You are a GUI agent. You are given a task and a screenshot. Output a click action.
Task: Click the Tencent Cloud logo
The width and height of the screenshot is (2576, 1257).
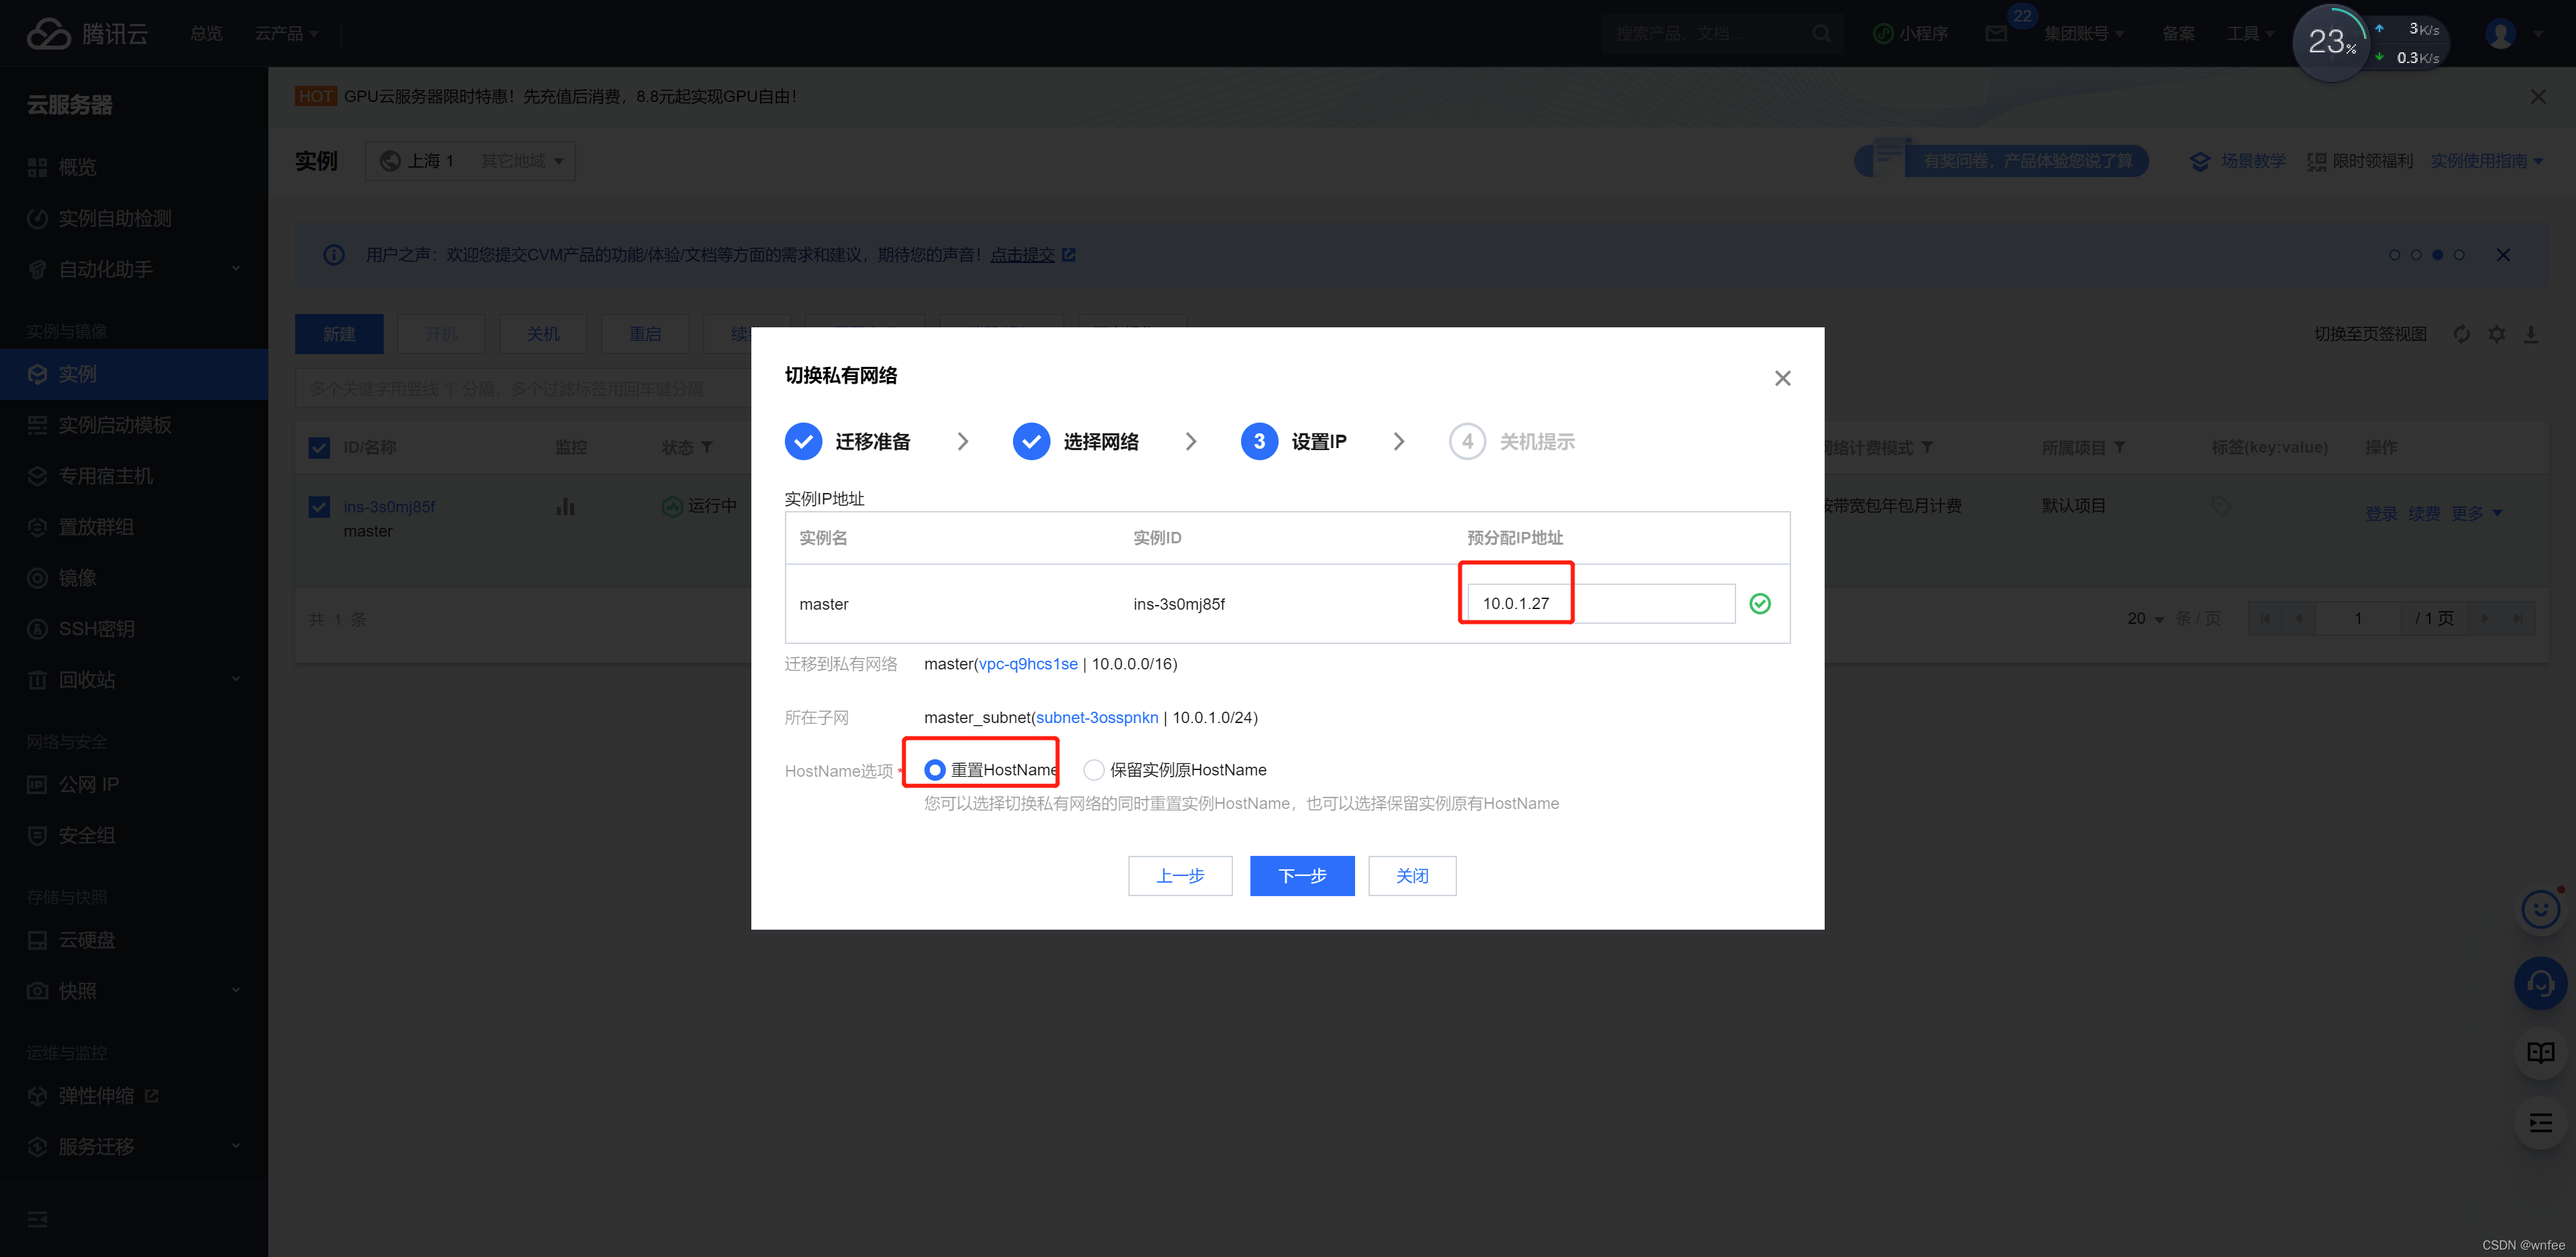tap(87, 34)
